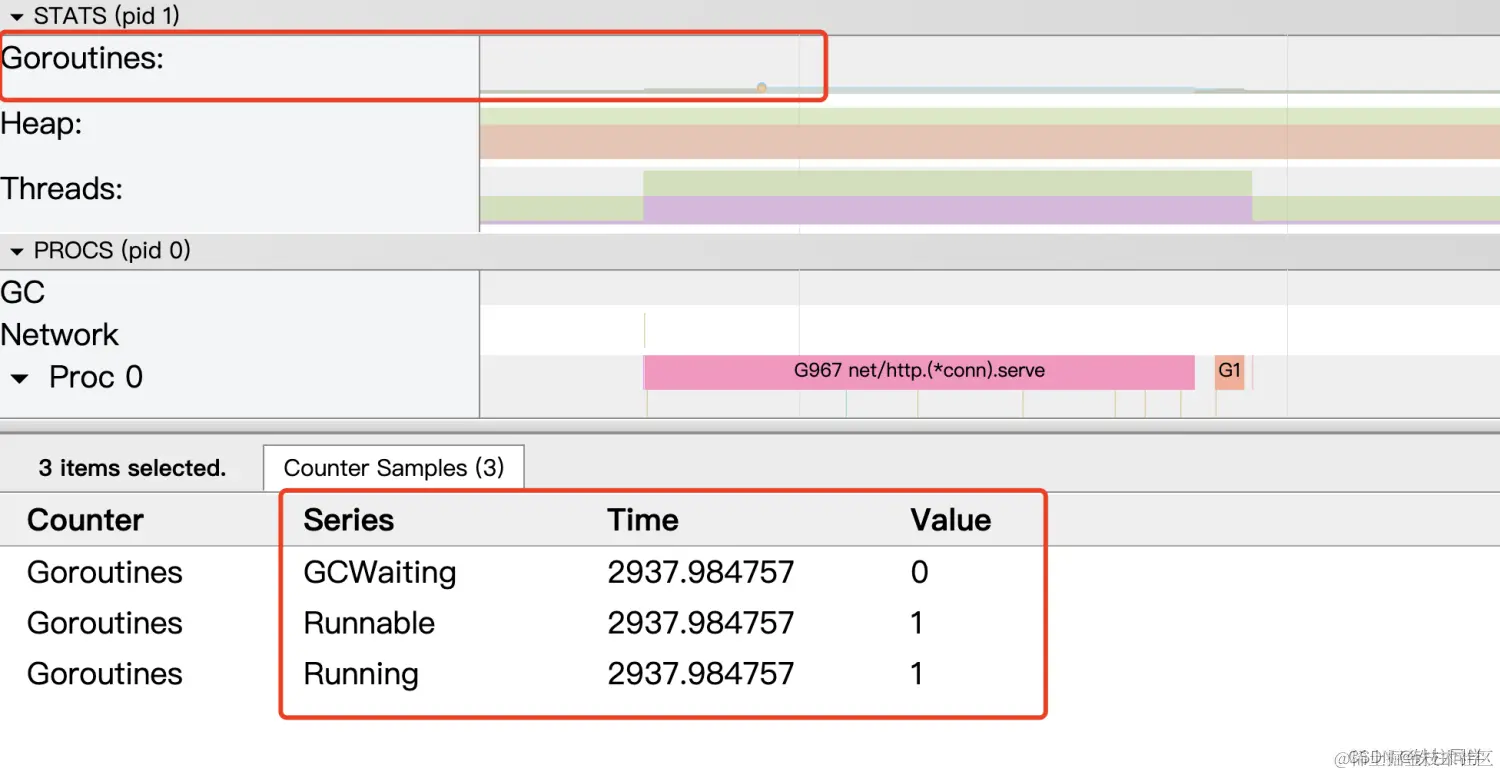
Task: Select the G1 slice in Proc 0
Action: tap(1230, 371)
